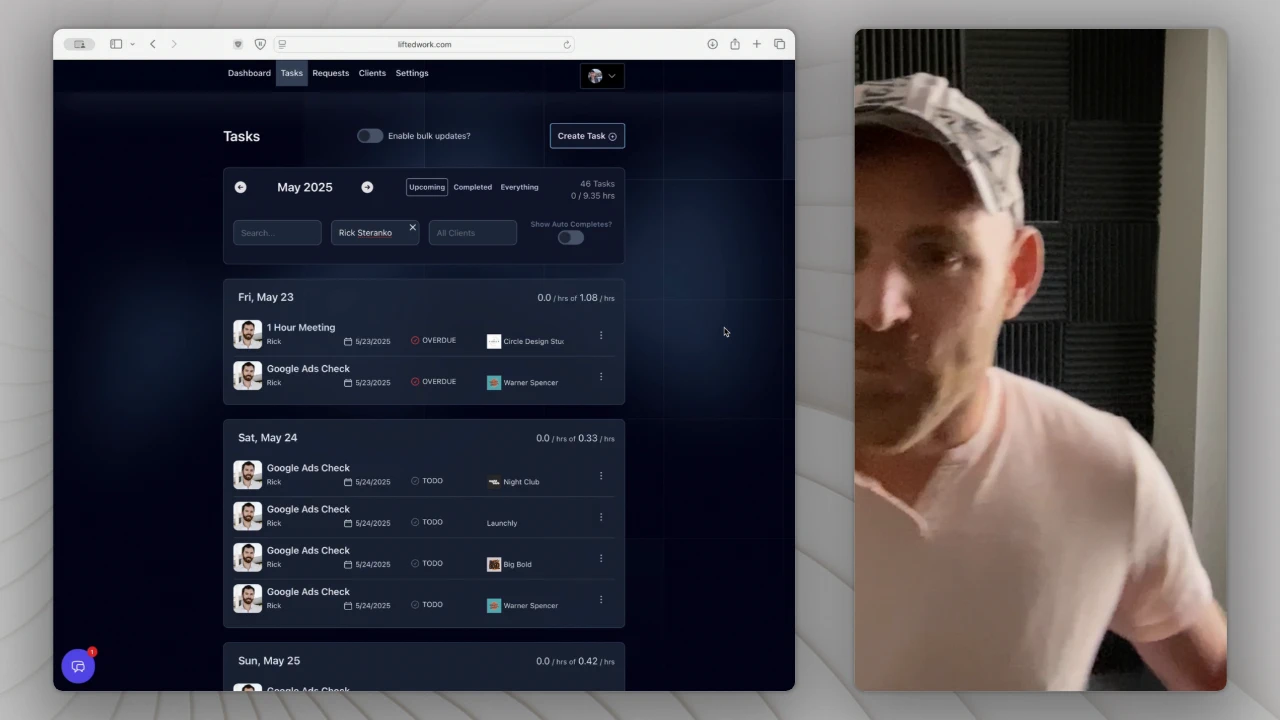This screenshot has width=1280, height=720.
Task: Mark Warner Spencer May 24 TODO status
Action: coord(427,604)
